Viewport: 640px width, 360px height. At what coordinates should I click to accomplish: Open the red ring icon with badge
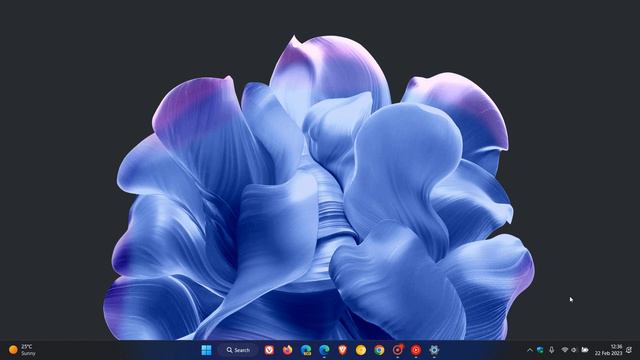(398, 350)
